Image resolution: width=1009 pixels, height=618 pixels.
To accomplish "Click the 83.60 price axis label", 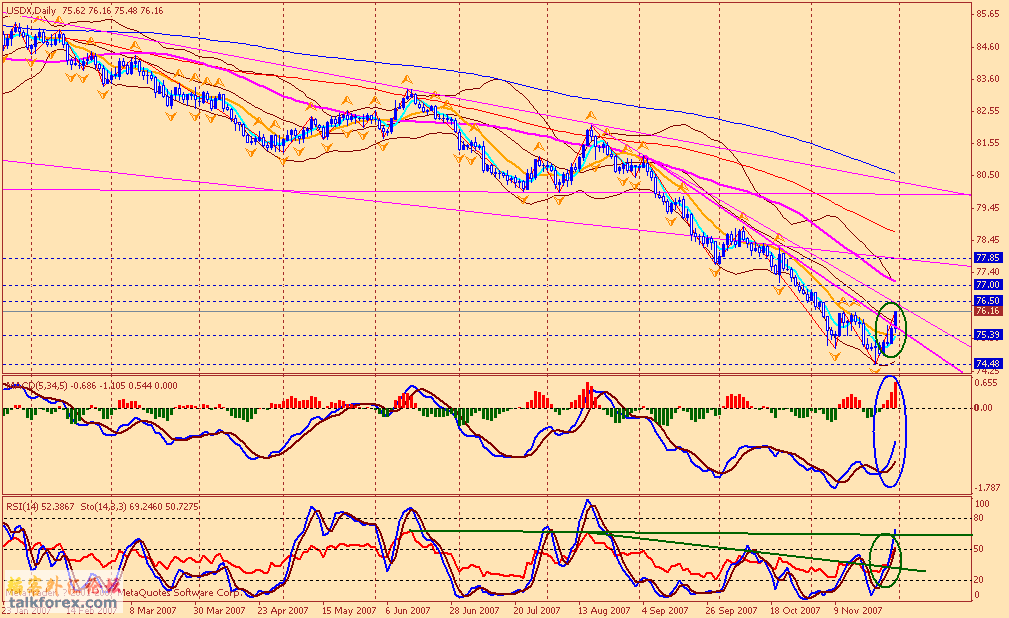I will coord(988,79).
